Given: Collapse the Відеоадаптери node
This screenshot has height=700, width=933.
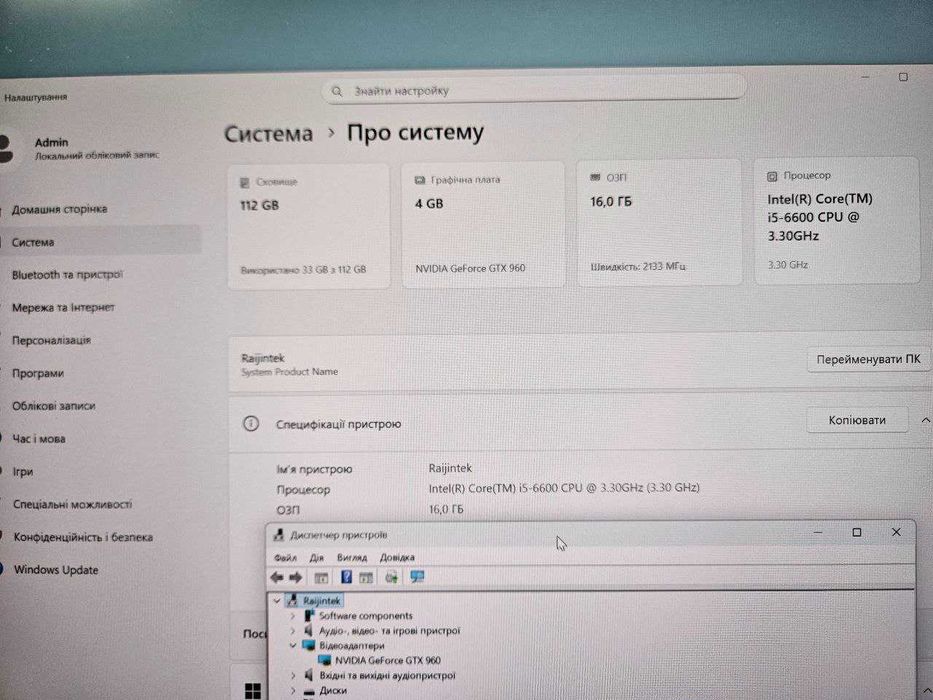Looking at the screenshot, I should click(293, 645).
